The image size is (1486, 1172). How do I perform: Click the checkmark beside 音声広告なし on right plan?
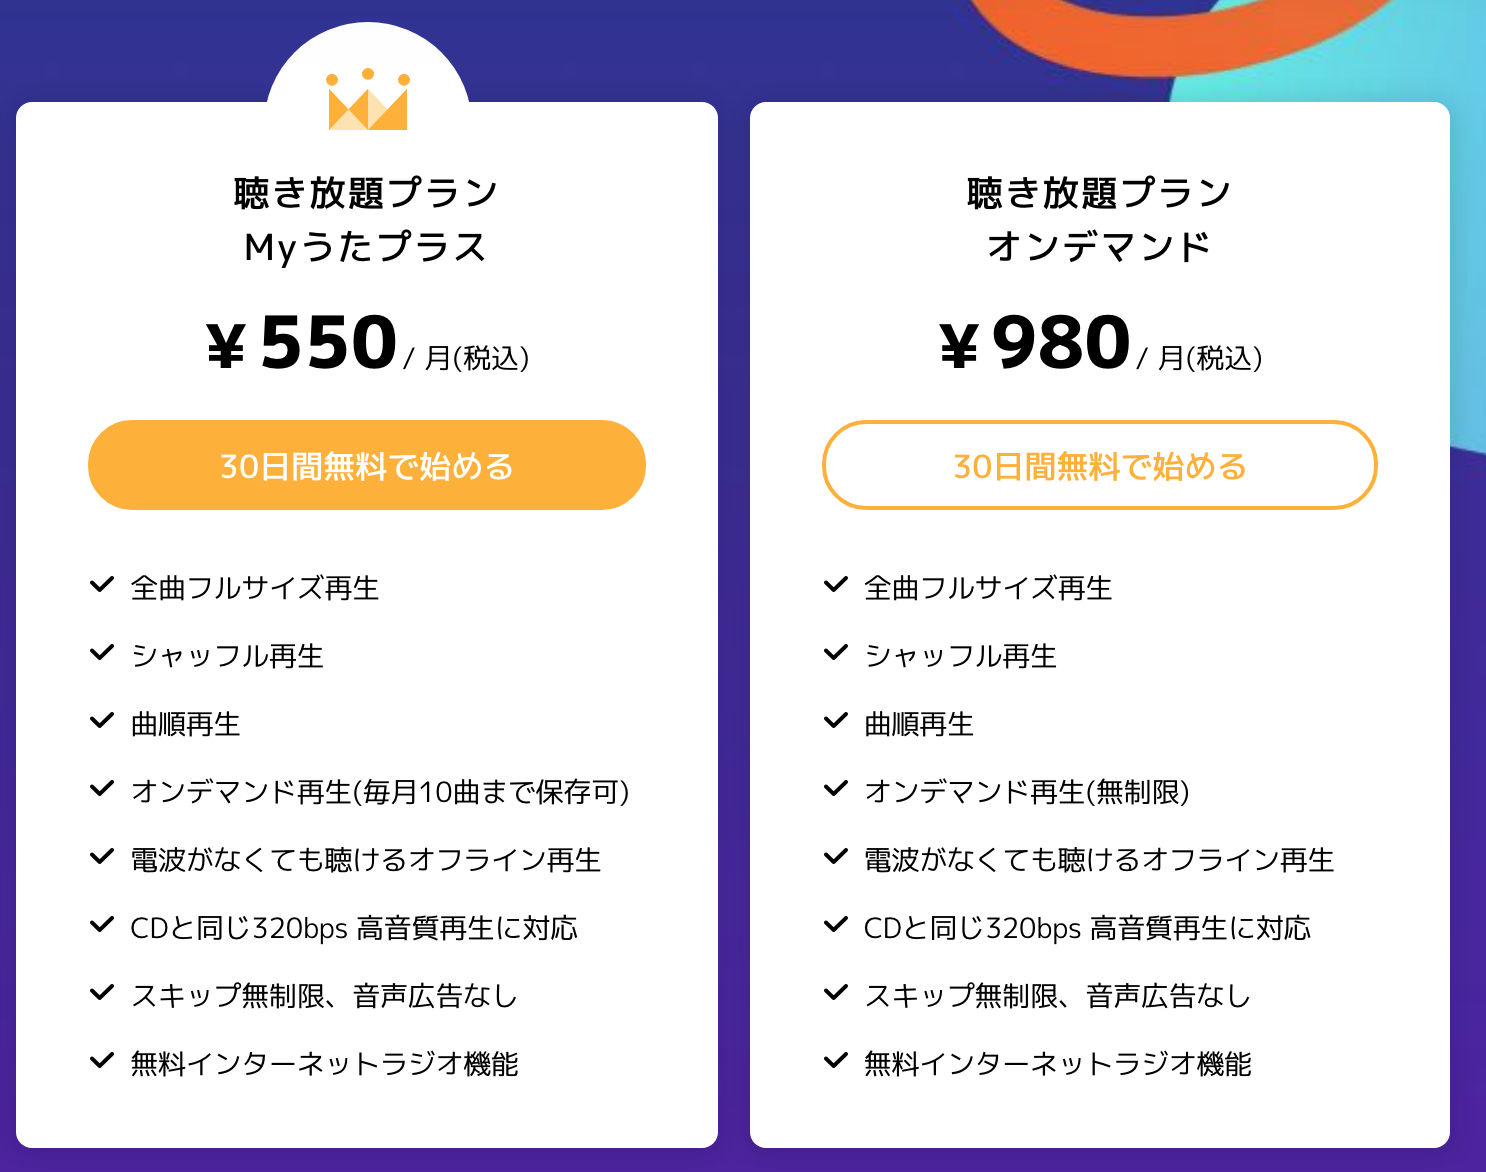[x=835, y=994]
